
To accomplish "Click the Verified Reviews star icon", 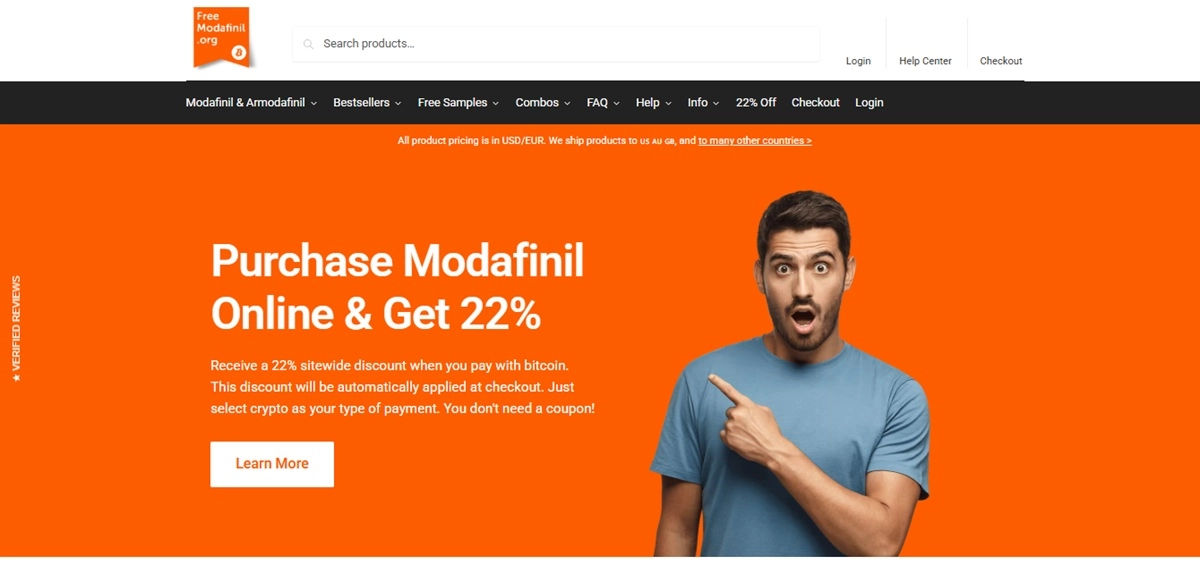I will click(15, 378).
